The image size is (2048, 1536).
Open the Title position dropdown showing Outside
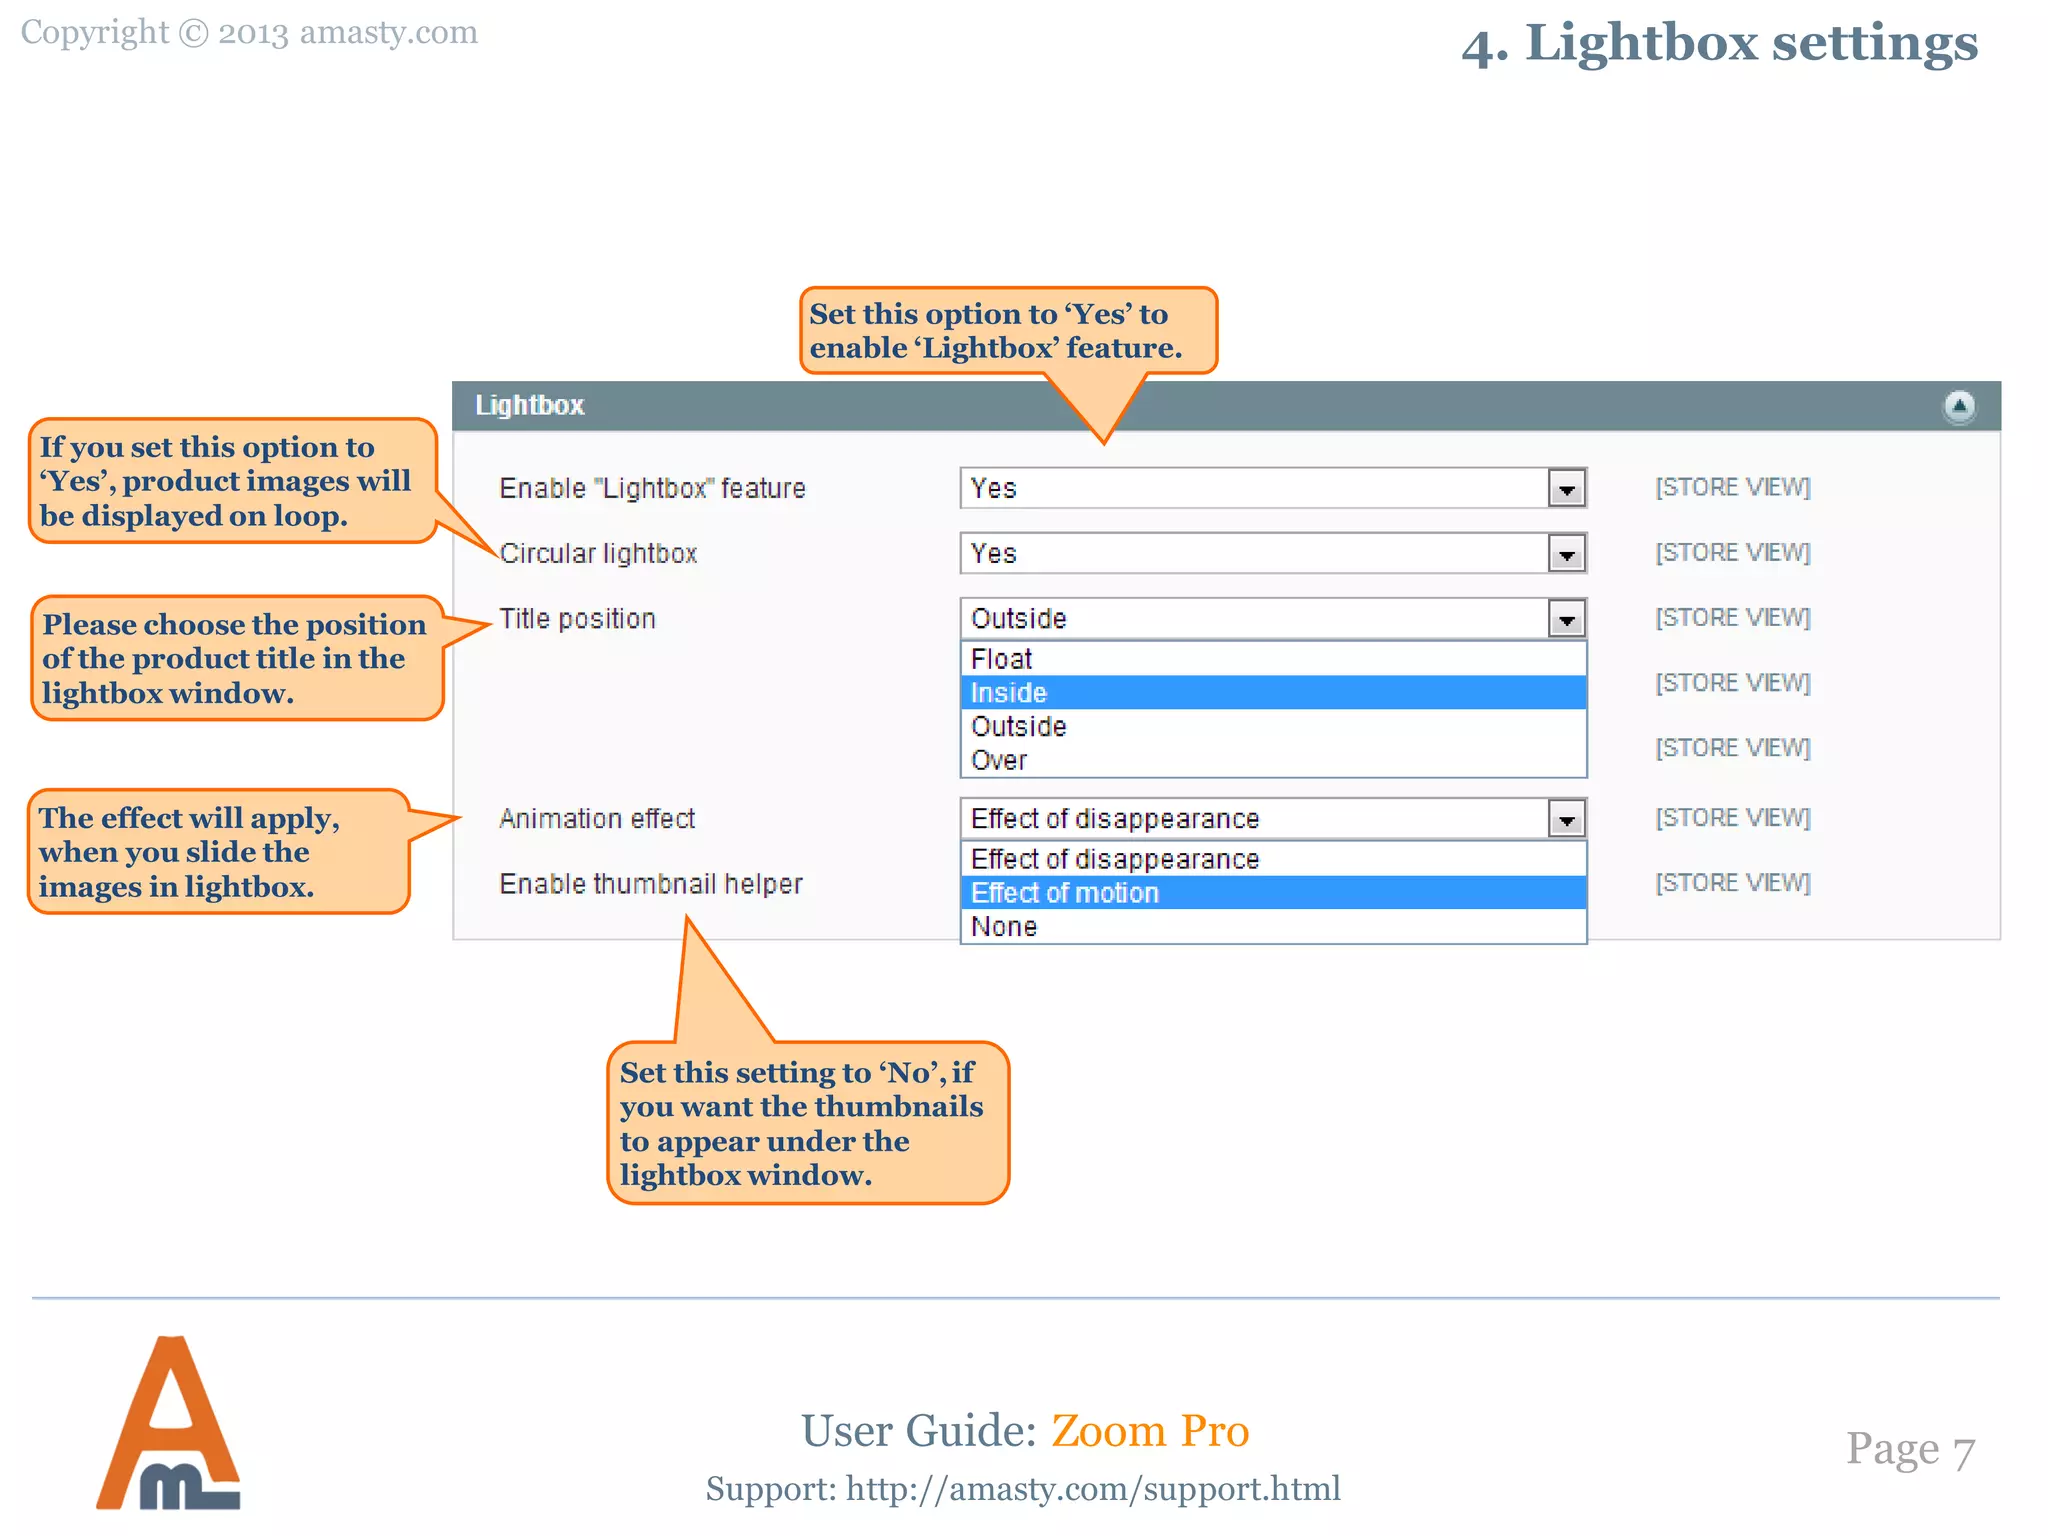[1273, 618]
